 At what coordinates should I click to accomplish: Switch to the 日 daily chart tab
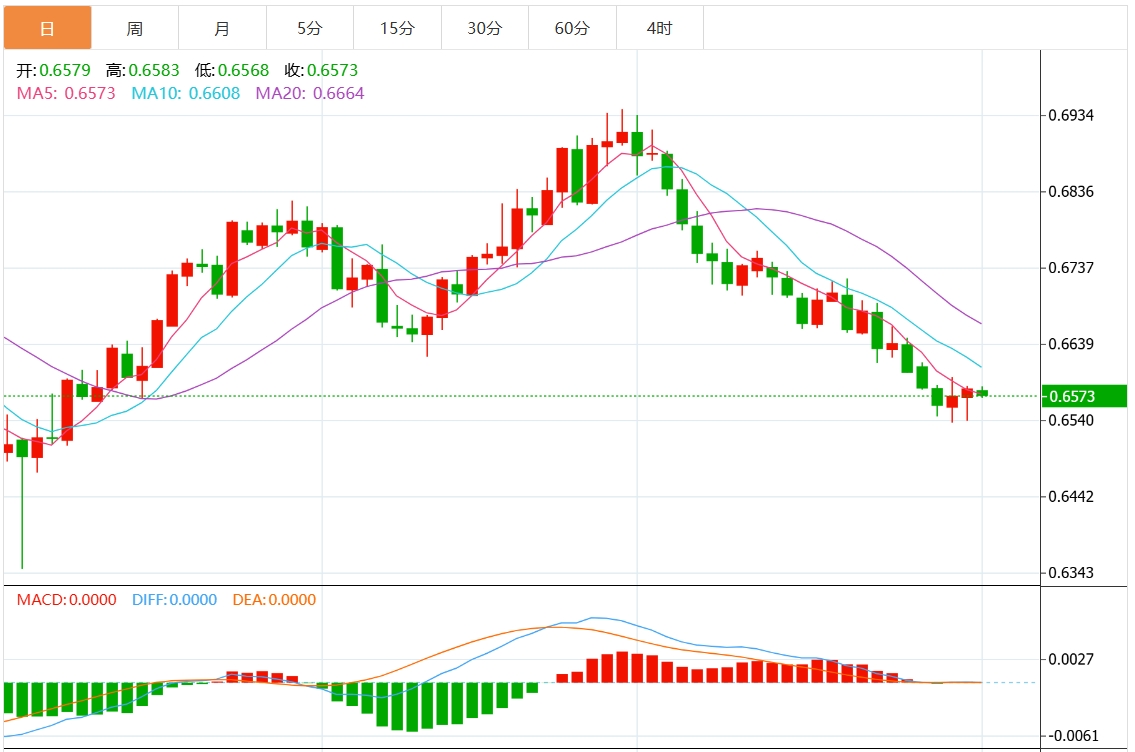pos(47,29)
